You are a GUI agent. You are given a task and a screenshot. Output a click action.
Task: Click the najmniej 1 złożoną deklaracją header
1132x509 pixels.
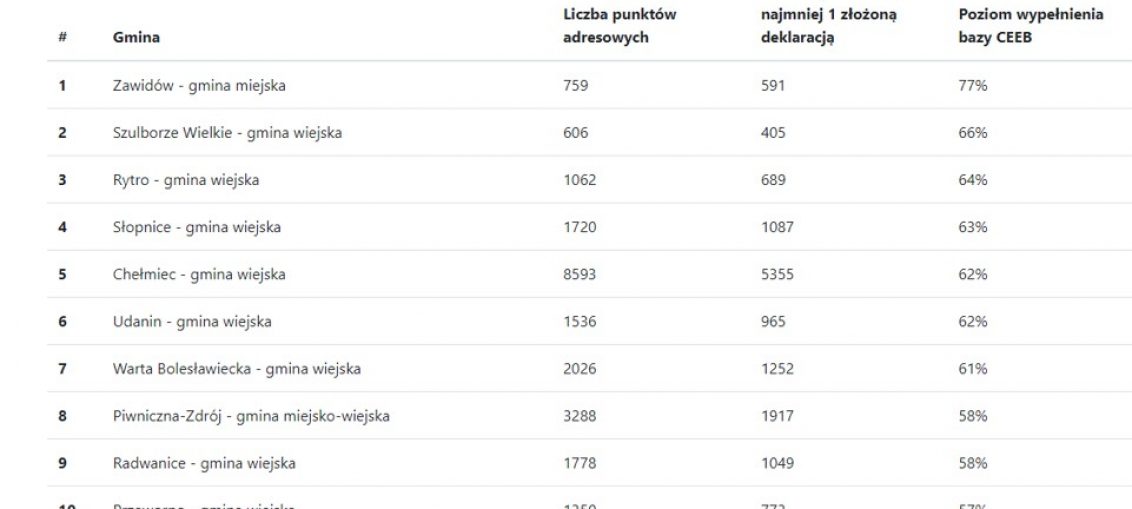coord(828,26)
